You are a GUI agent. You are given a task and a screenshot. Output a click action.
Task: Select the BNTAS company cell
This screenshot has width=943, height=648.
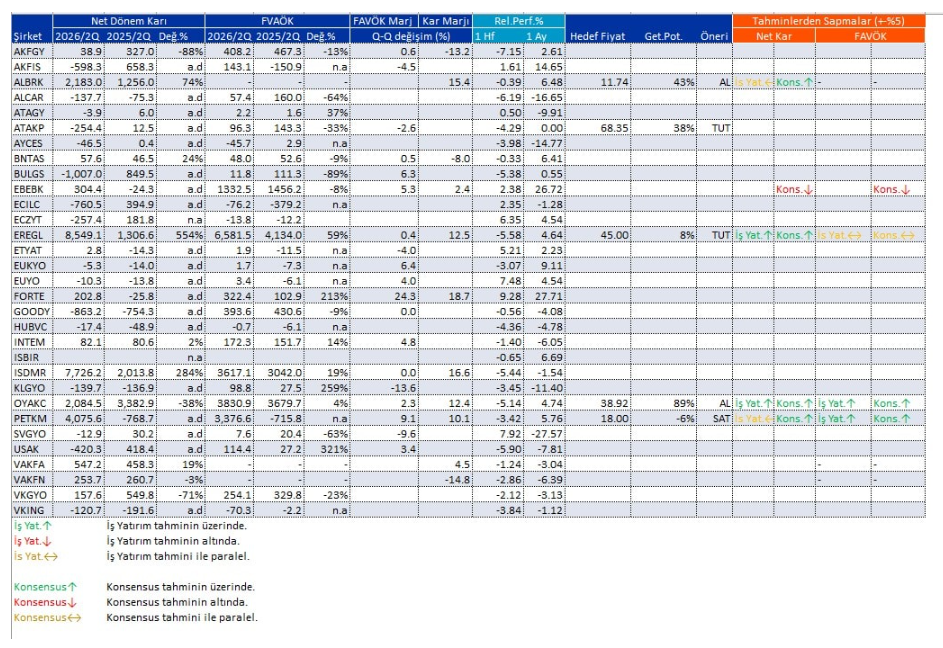point(32,158)
